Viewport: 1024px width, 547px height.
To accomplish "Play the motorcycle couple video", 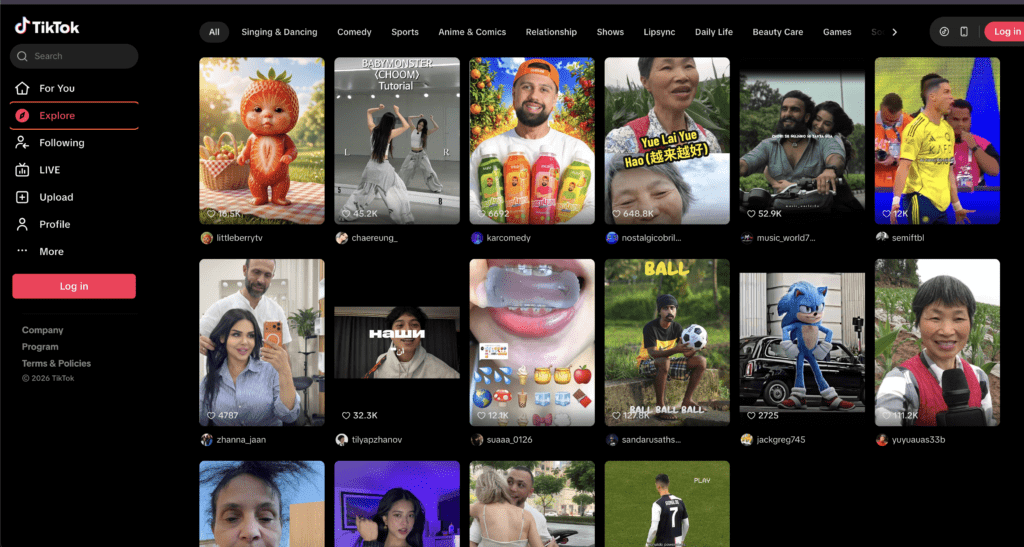I will click(802, 141).
